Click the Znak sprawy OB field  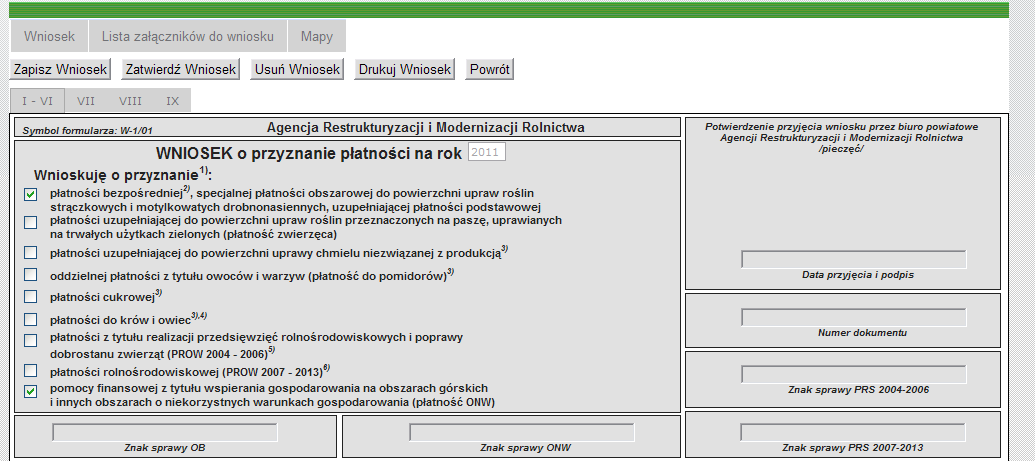(165, 433)
